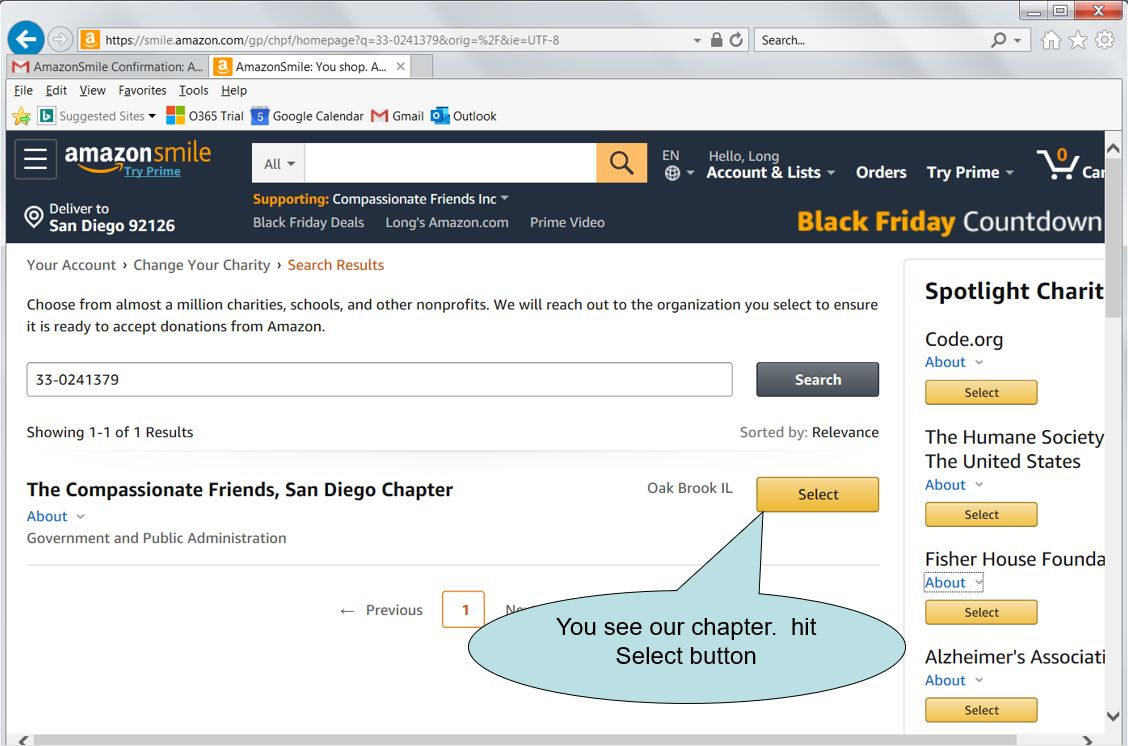Expand About under Fisher House Foundation

(954, 583)
